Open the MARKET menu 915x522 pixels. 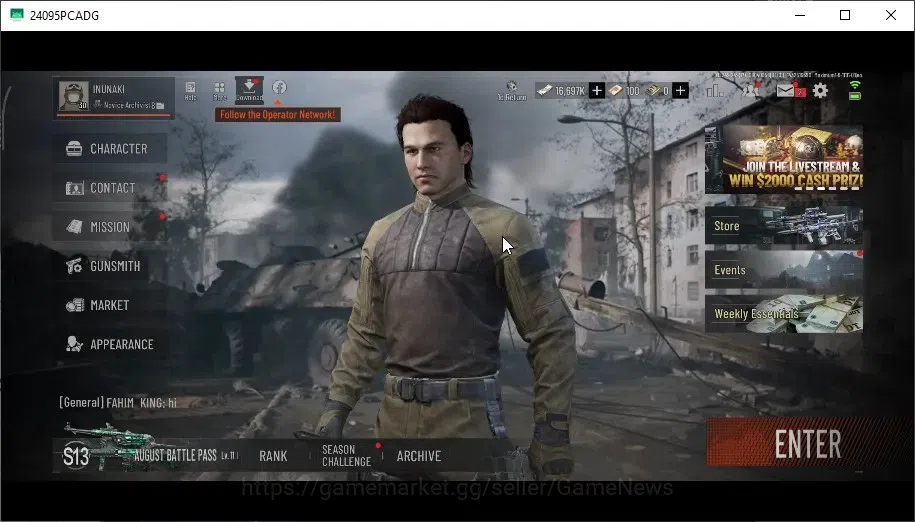(110, 305)
